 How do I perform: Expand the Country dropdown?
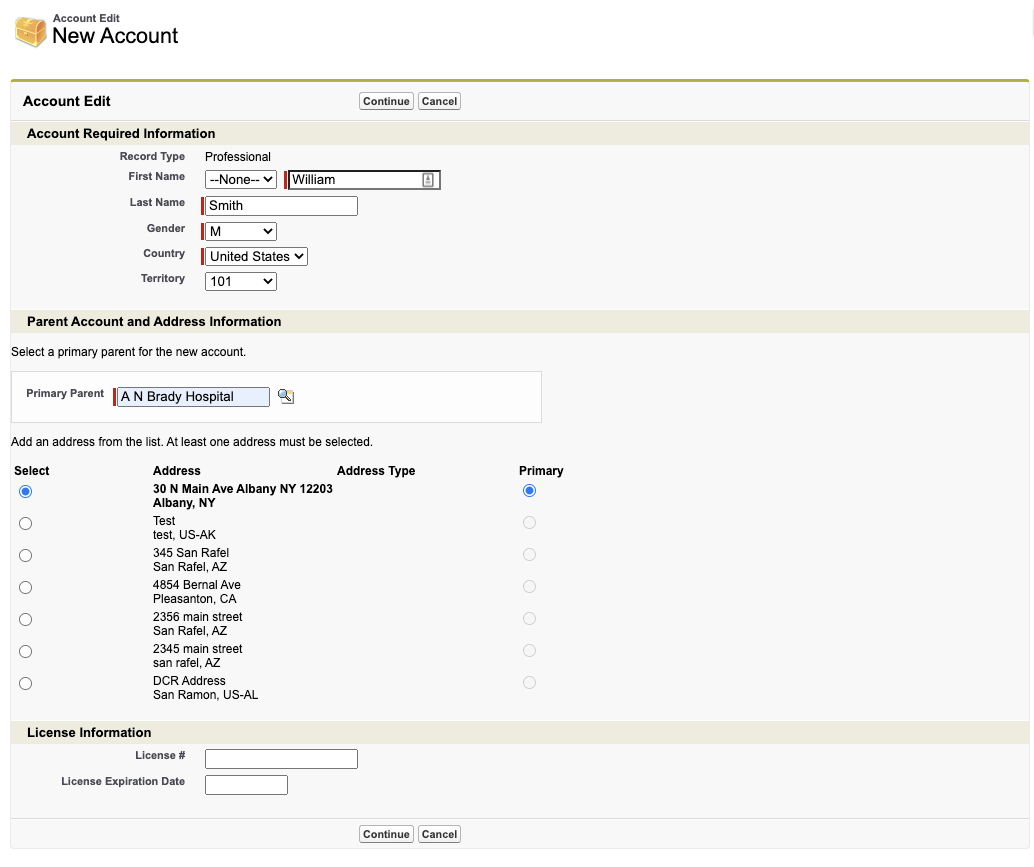256,256
